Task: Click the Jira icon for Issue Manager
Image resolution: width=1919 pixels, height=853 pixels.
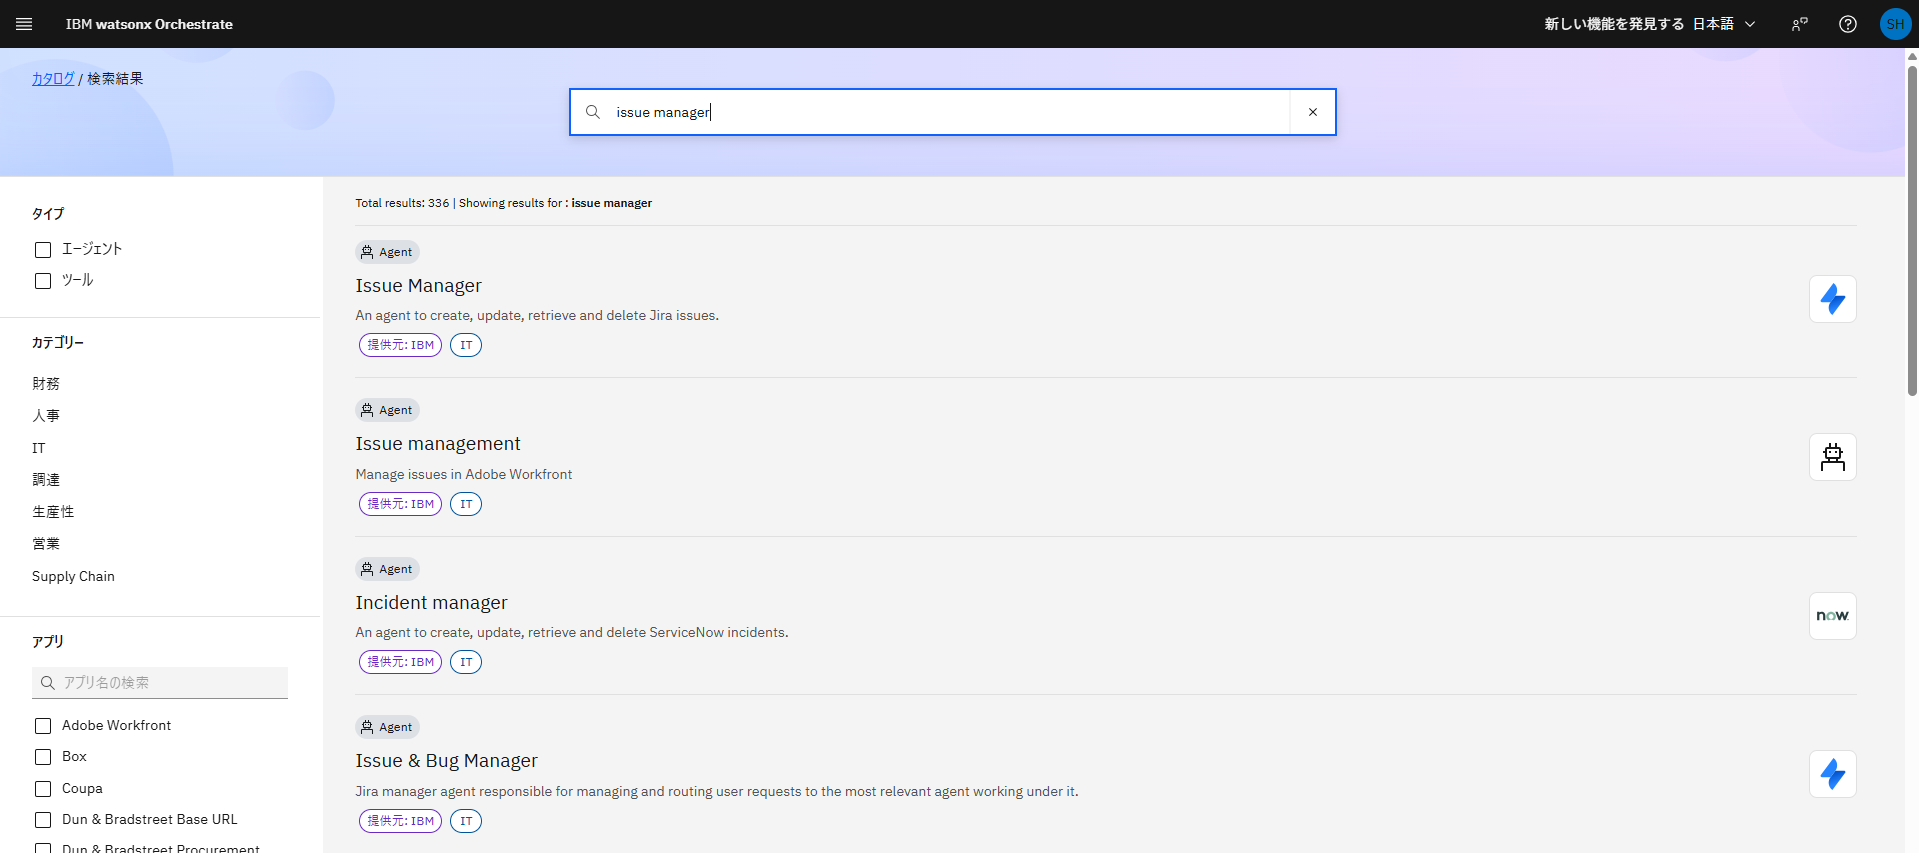Action: 1832,299
